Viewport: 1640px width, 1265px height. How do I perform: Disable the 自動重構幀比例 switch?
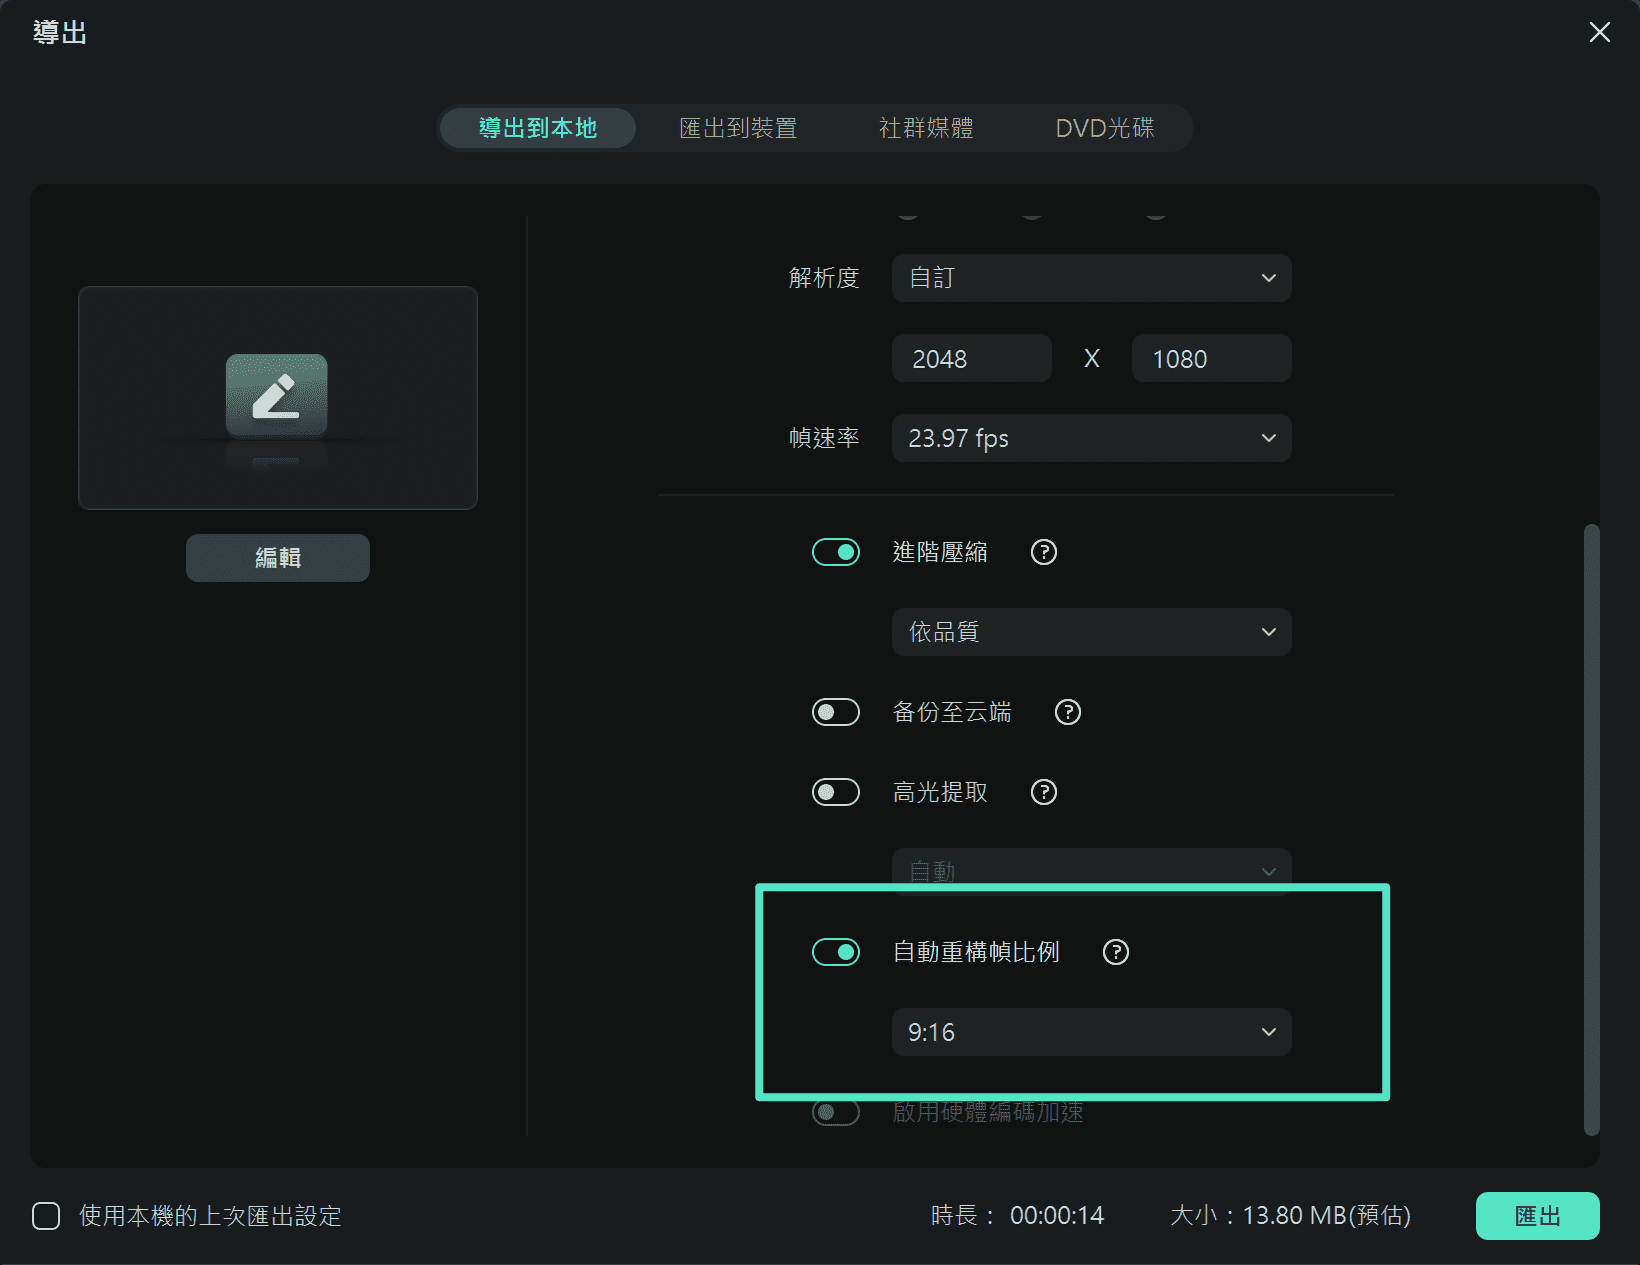836,952
